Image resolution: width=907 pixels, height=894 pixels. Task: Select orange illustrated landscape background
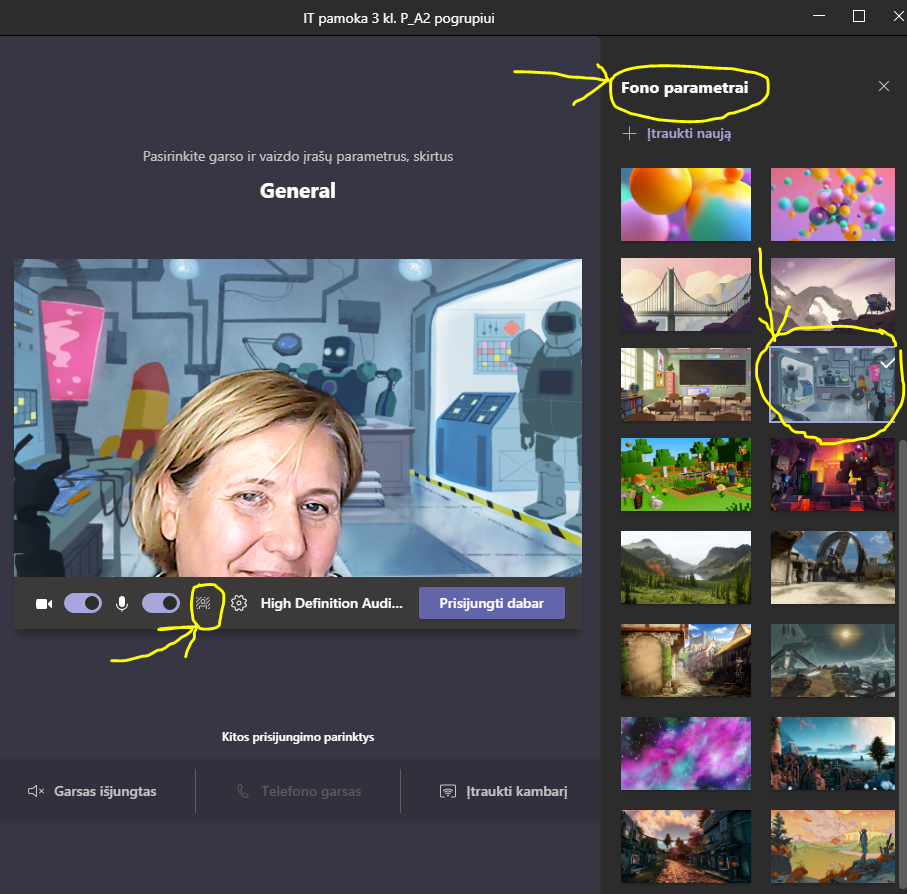click(832, 846)
